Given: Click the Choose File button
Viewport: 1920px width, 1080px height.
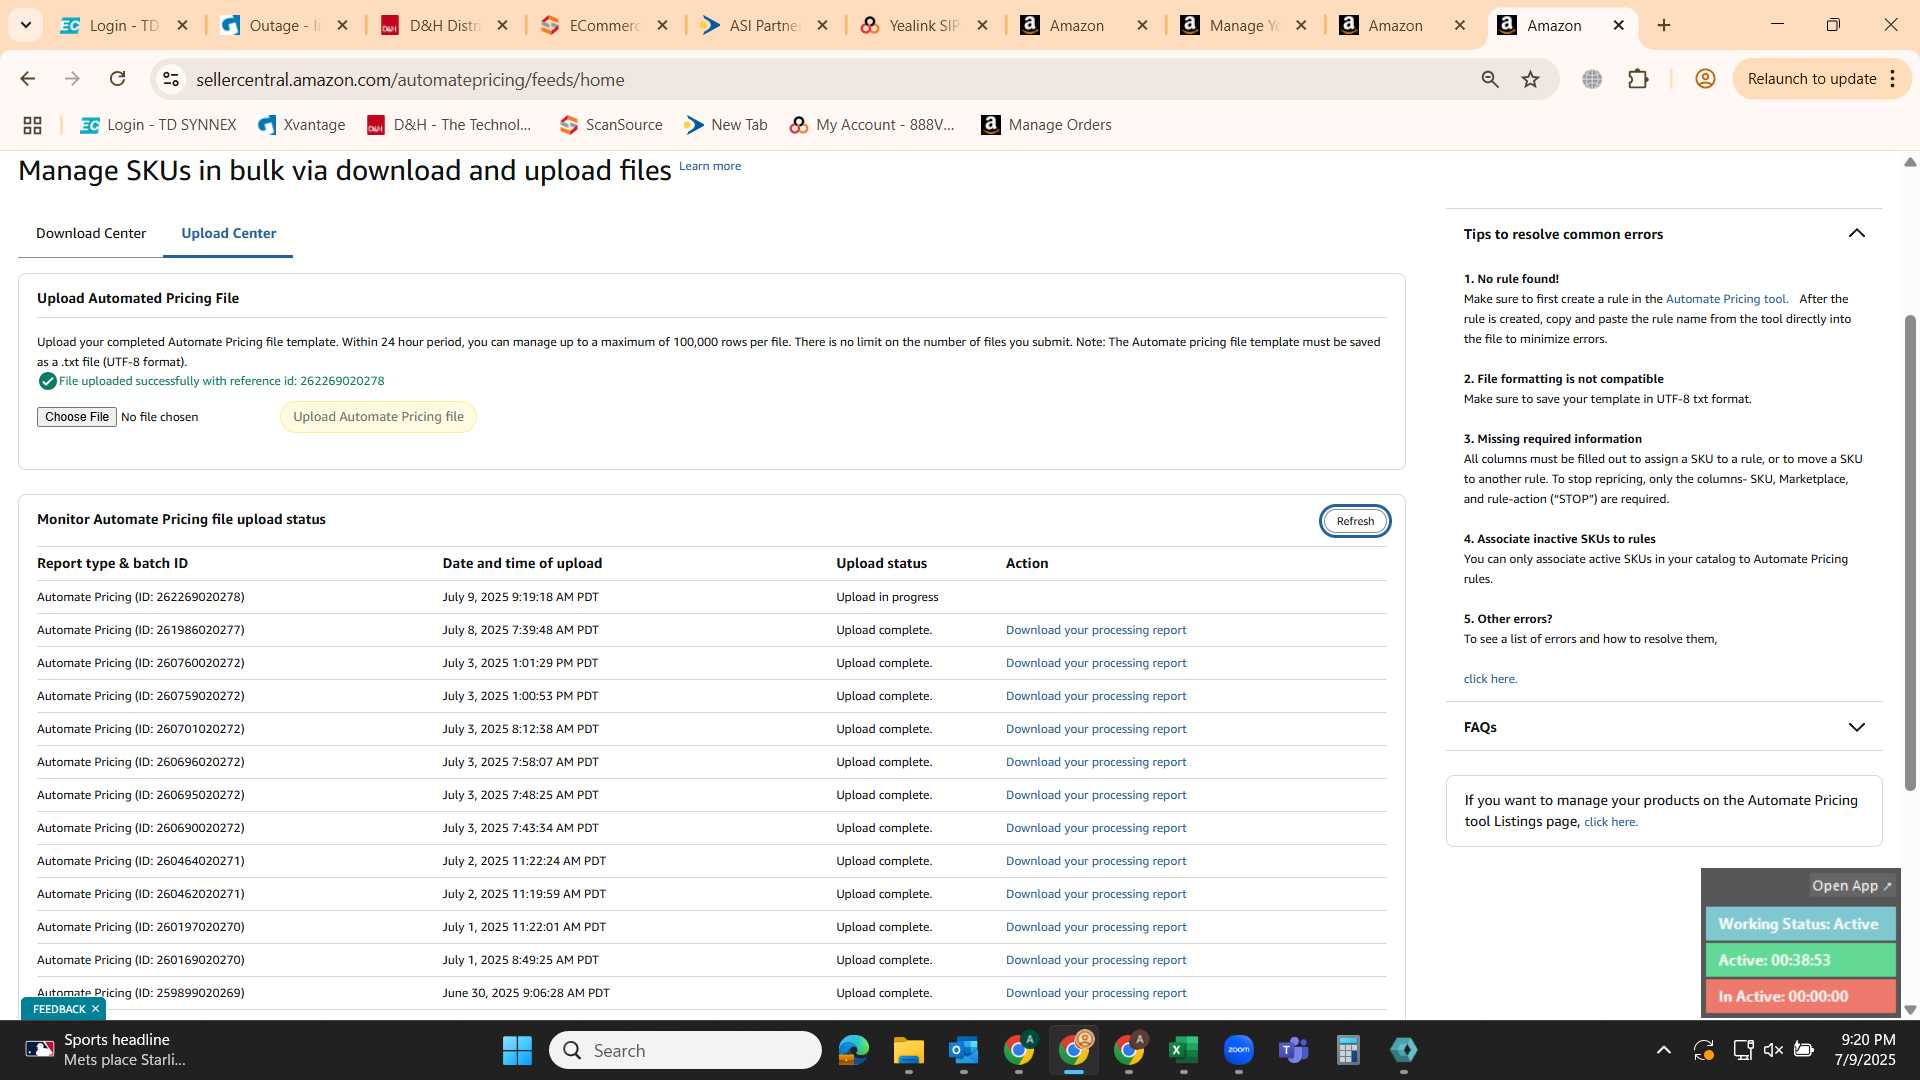Looking at the screenshot, I should point(77,417).
